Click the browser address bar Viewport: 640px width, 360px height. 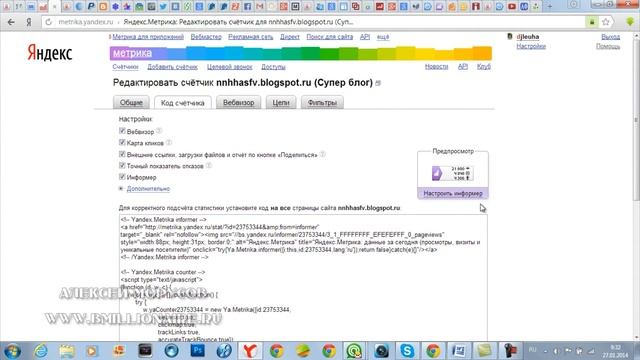coord(320,22)
